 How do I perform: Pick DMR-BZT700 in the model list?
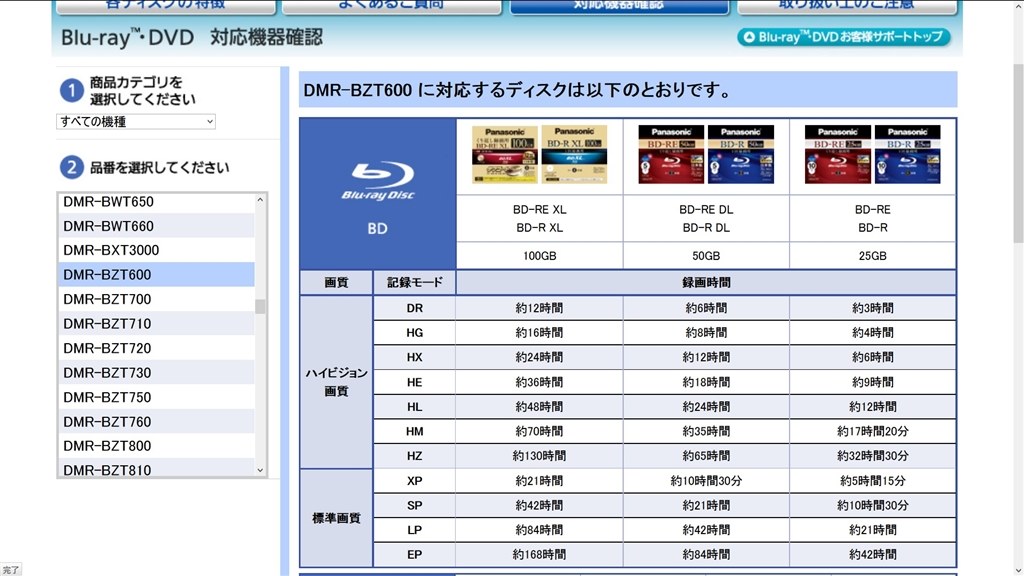pyautogui.click(x=156, y=299)
